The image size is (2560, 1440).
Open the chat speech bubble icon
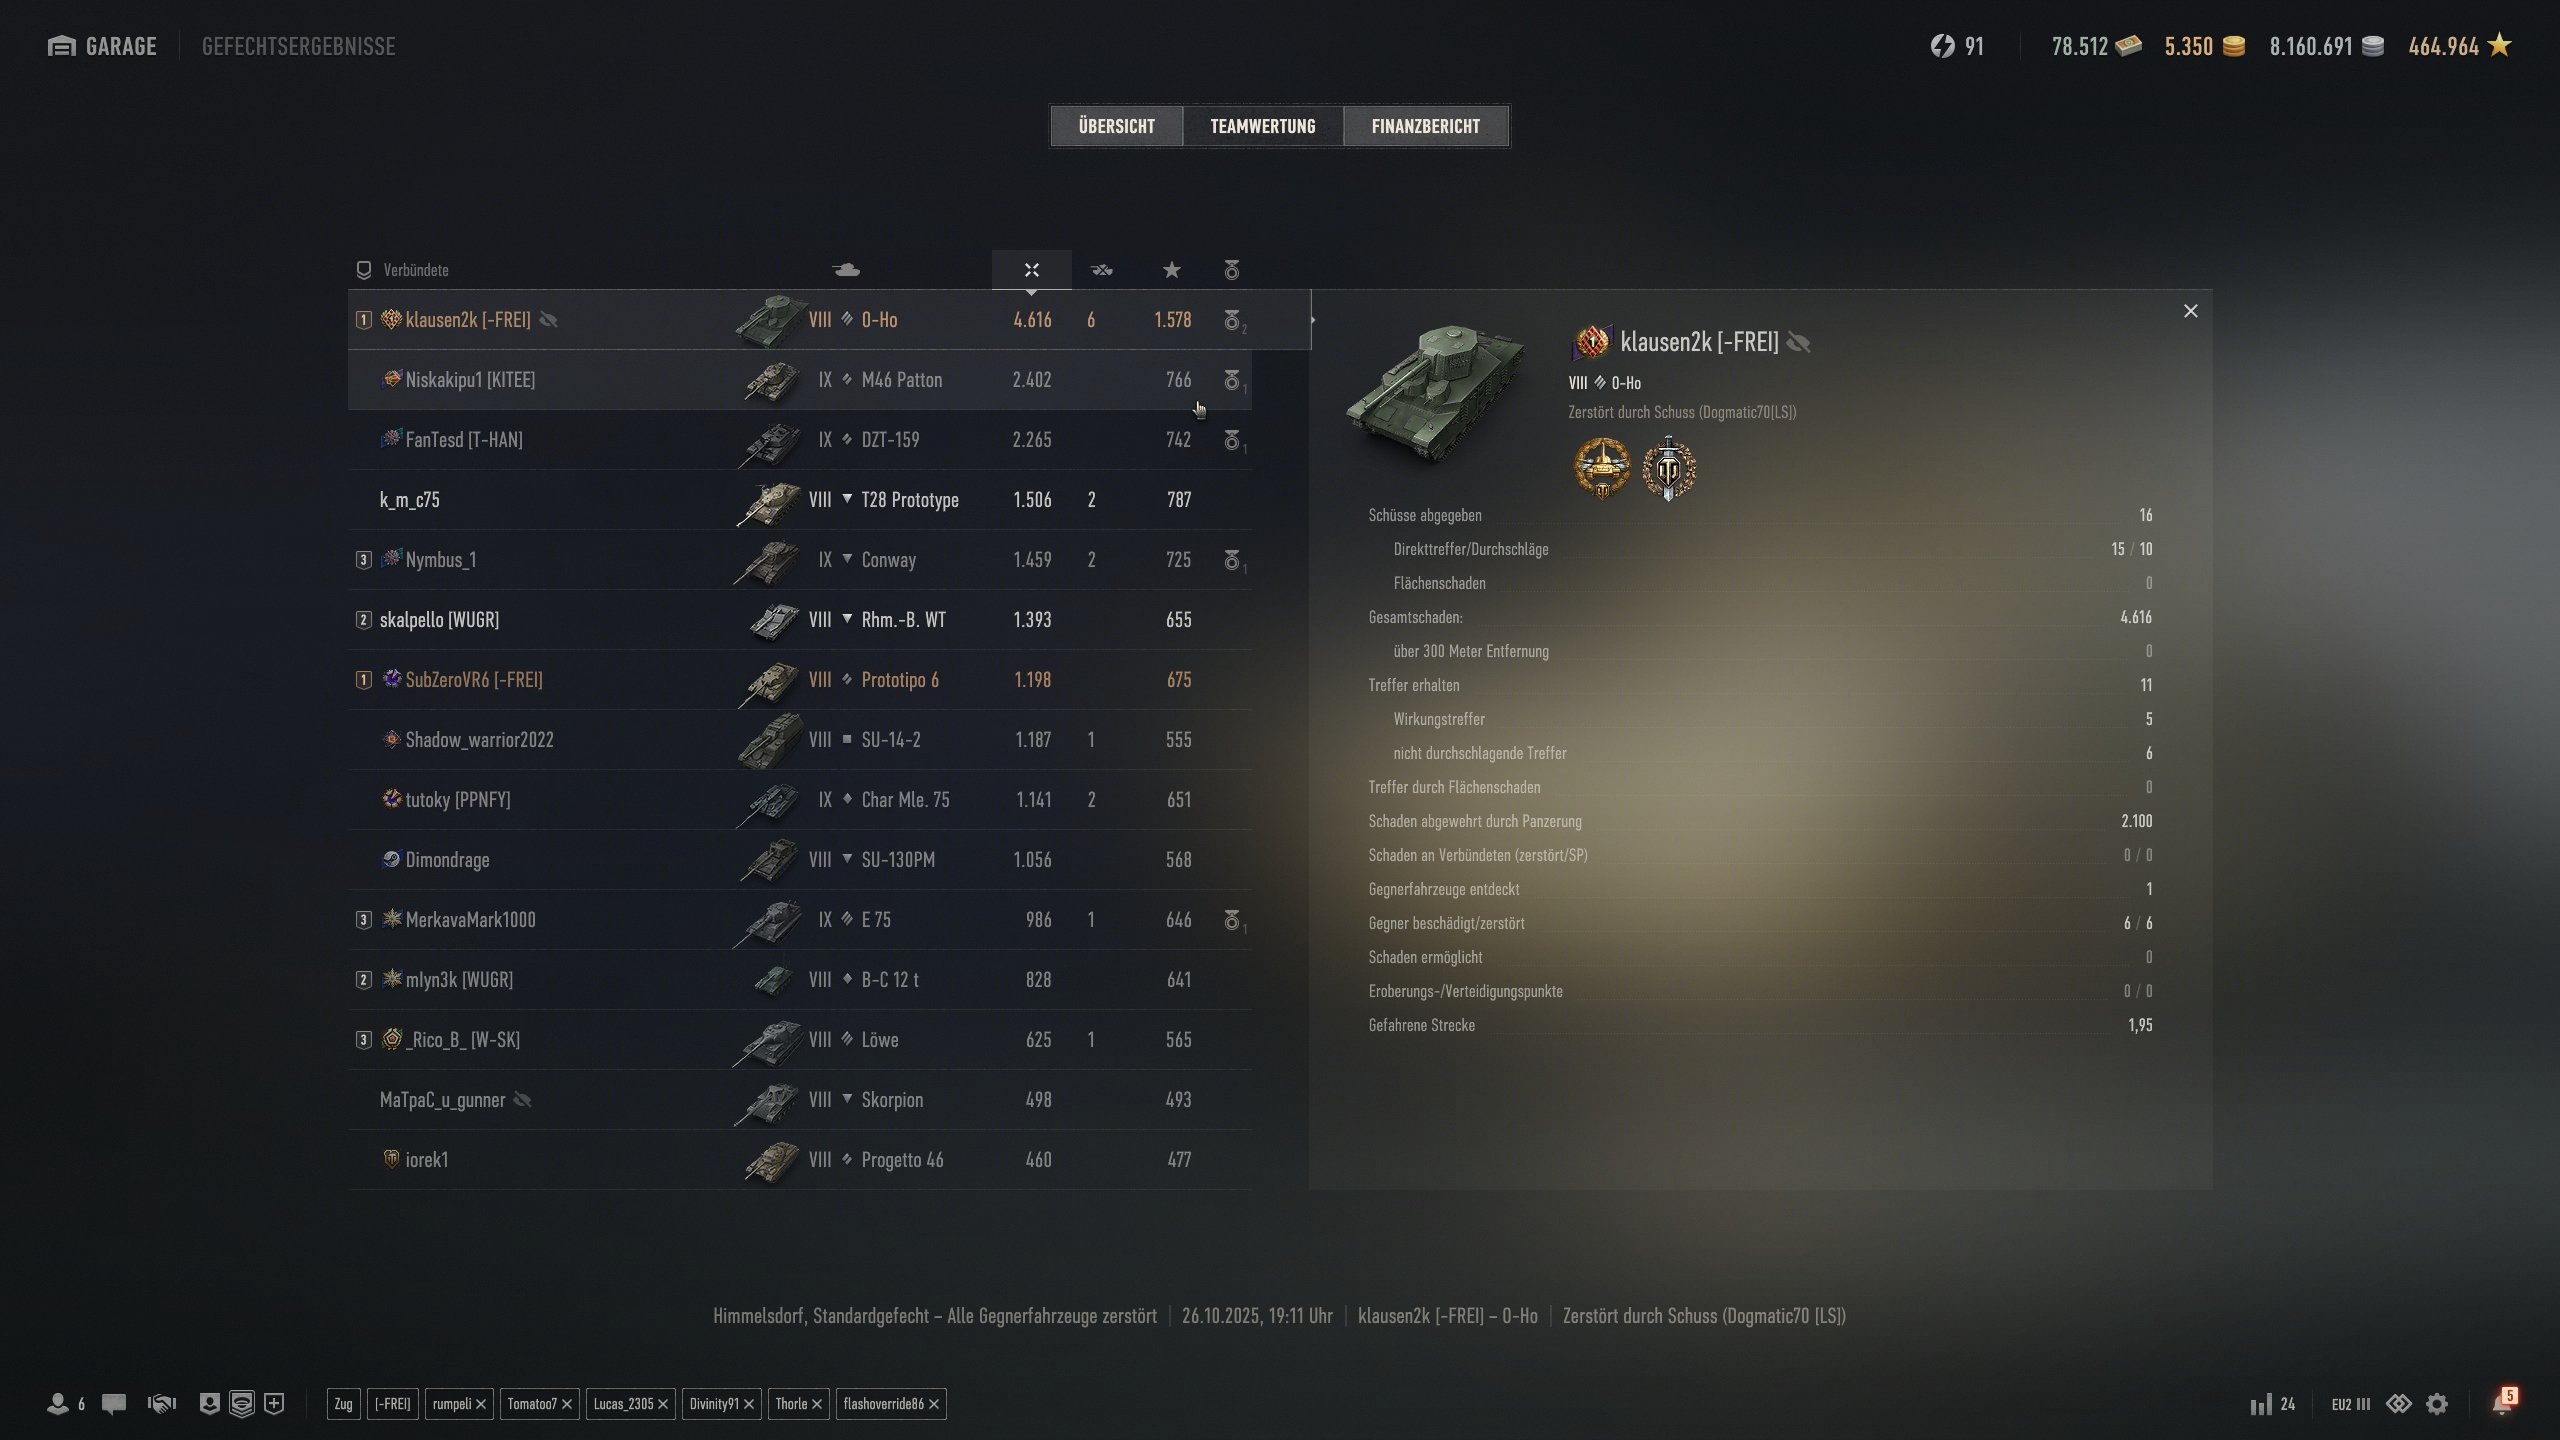[x=114, y=1404]
